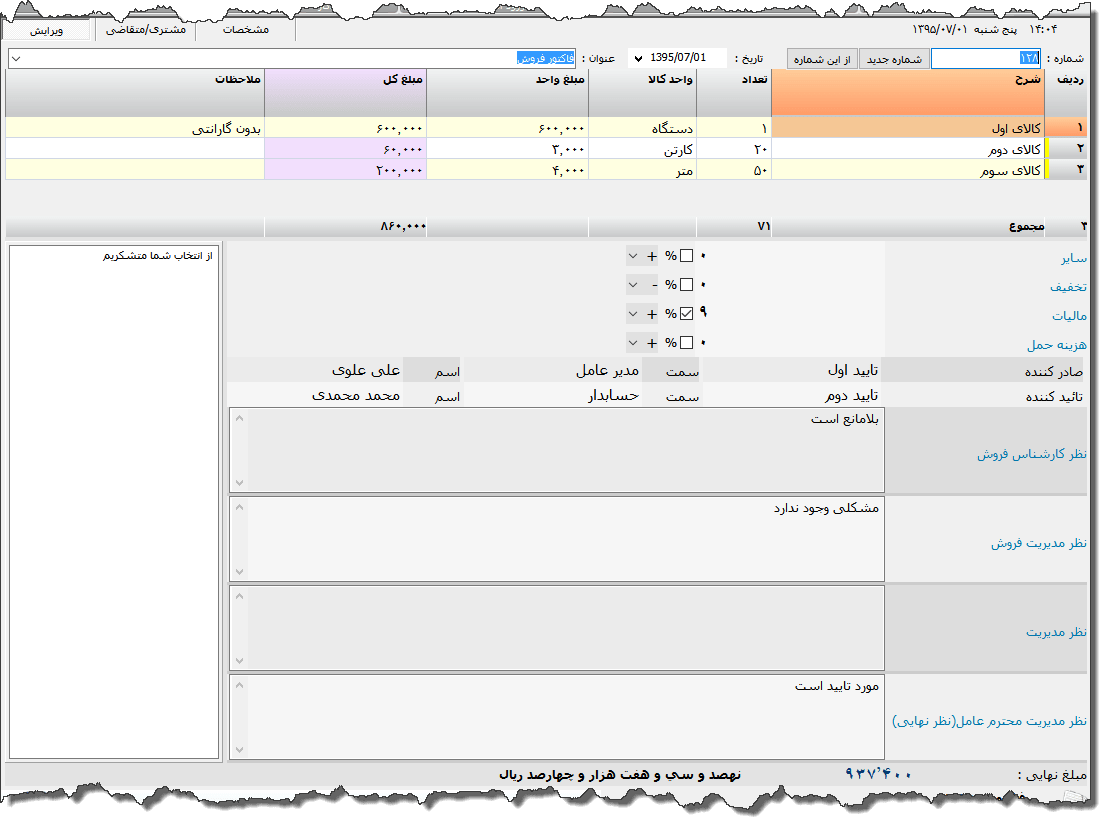Toggle the هزینه حمل percent checkbox
The width and height of the screenshot is (1099, 818).
(686, 343)
